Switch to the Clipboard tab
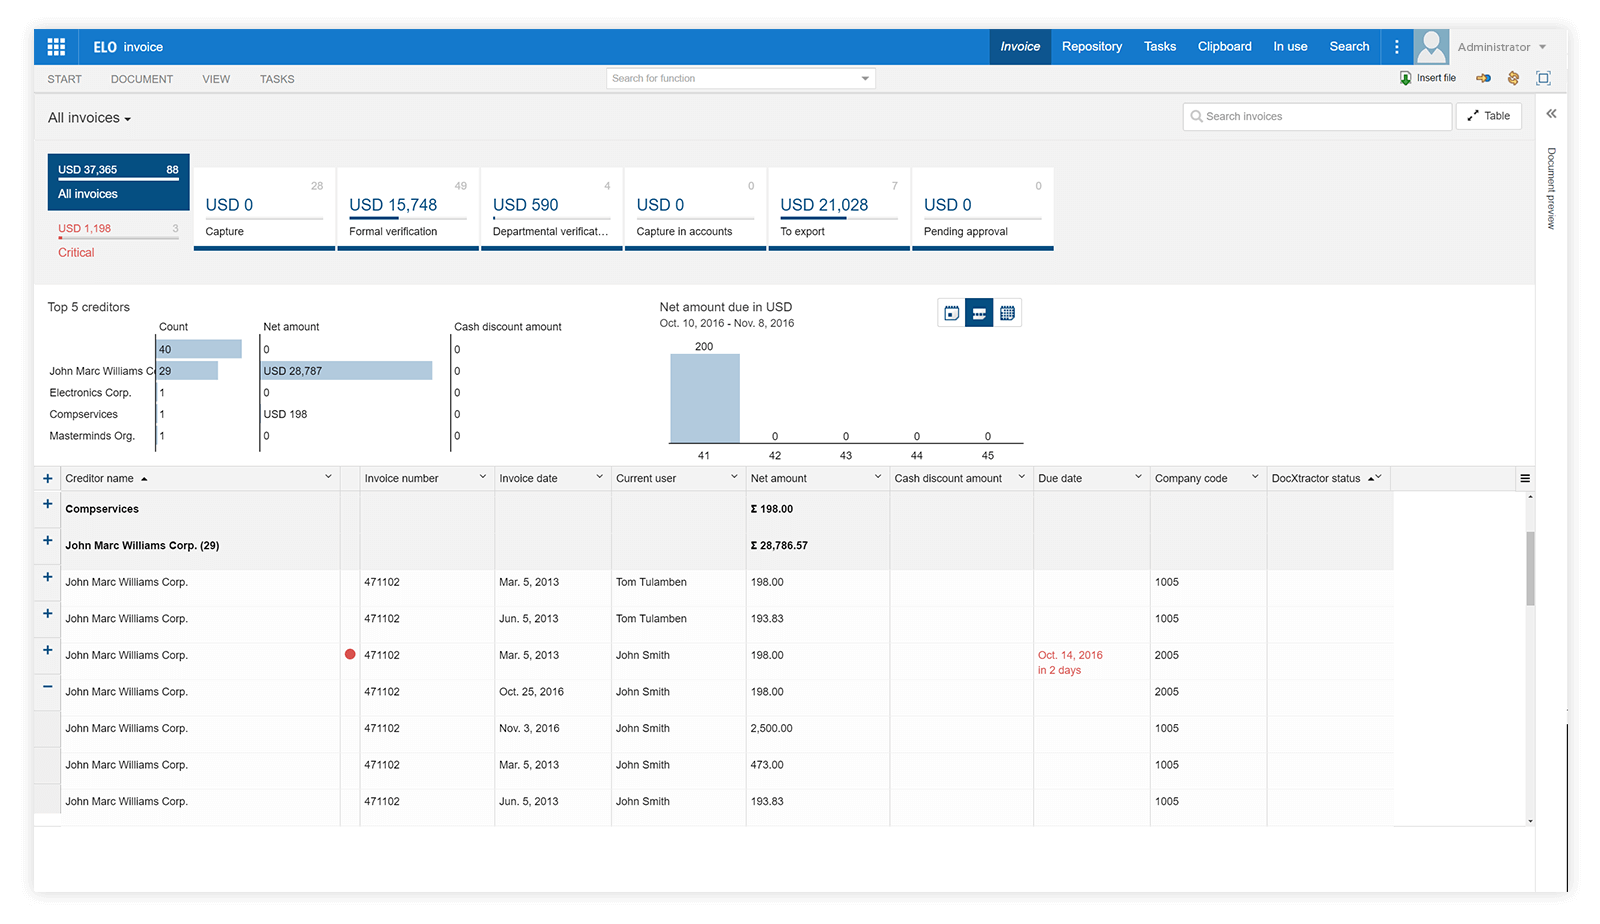The image size is (1600, 924). (1225, 47)
